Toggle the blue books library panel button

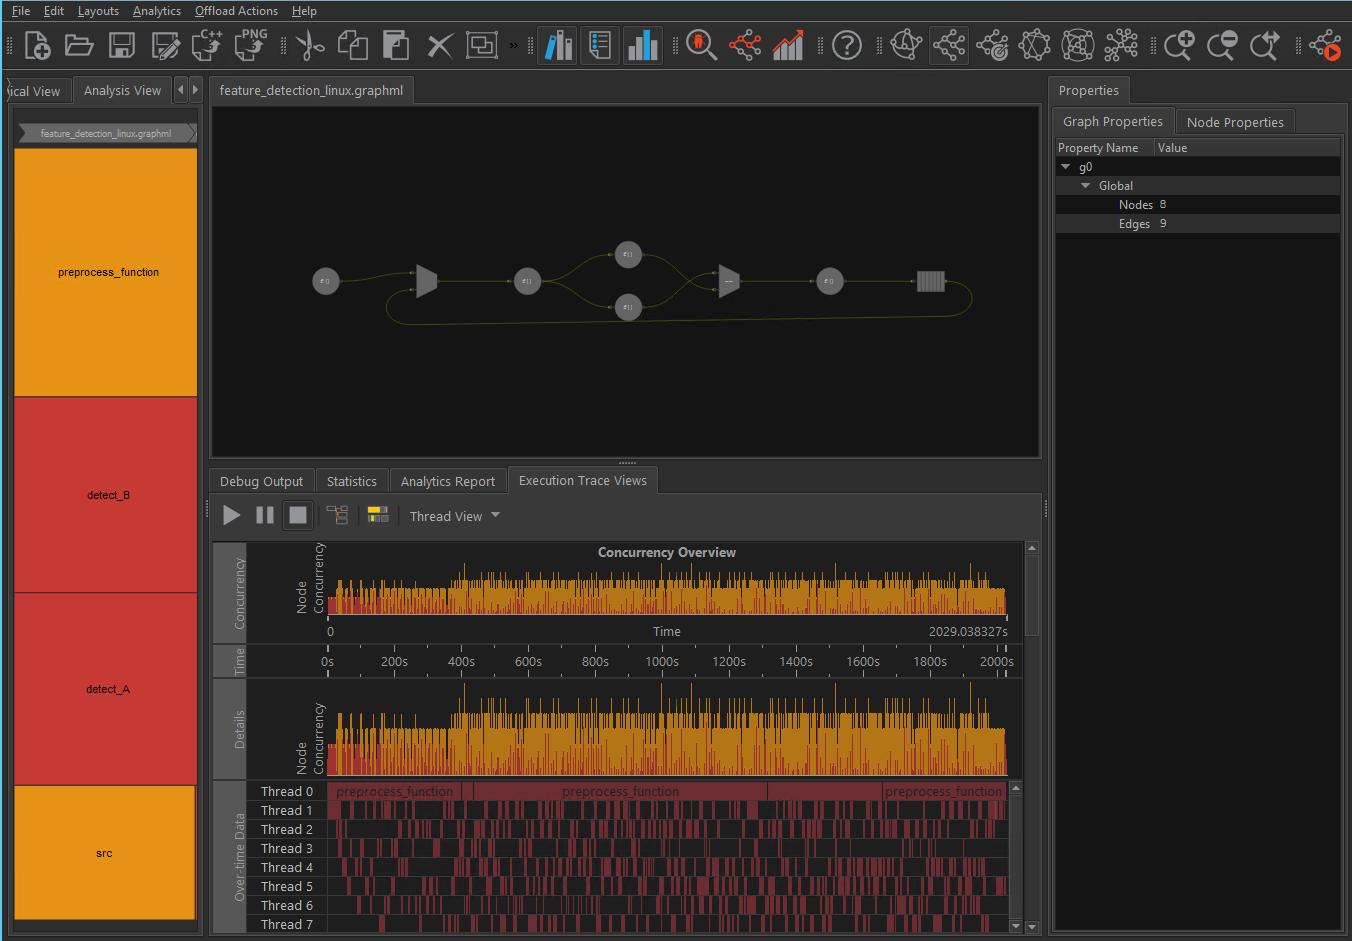click(x=558, y=45)
